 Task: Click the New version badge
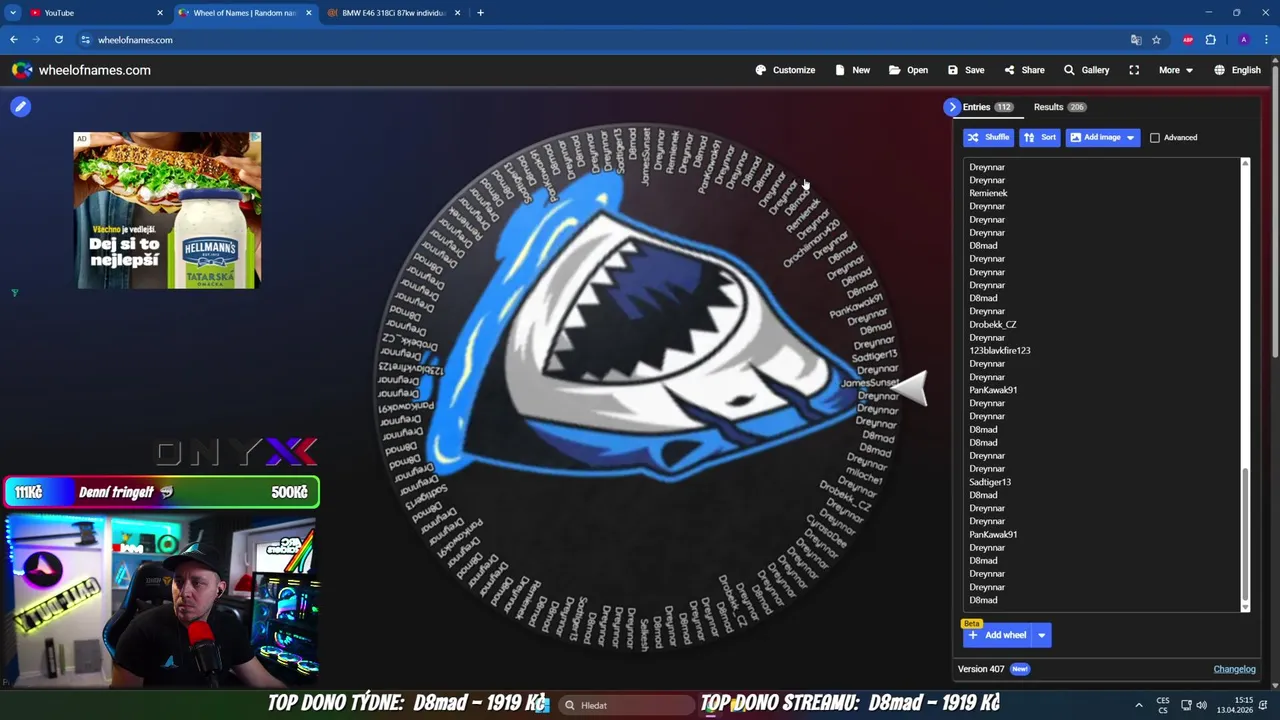tap(1020, 669)
